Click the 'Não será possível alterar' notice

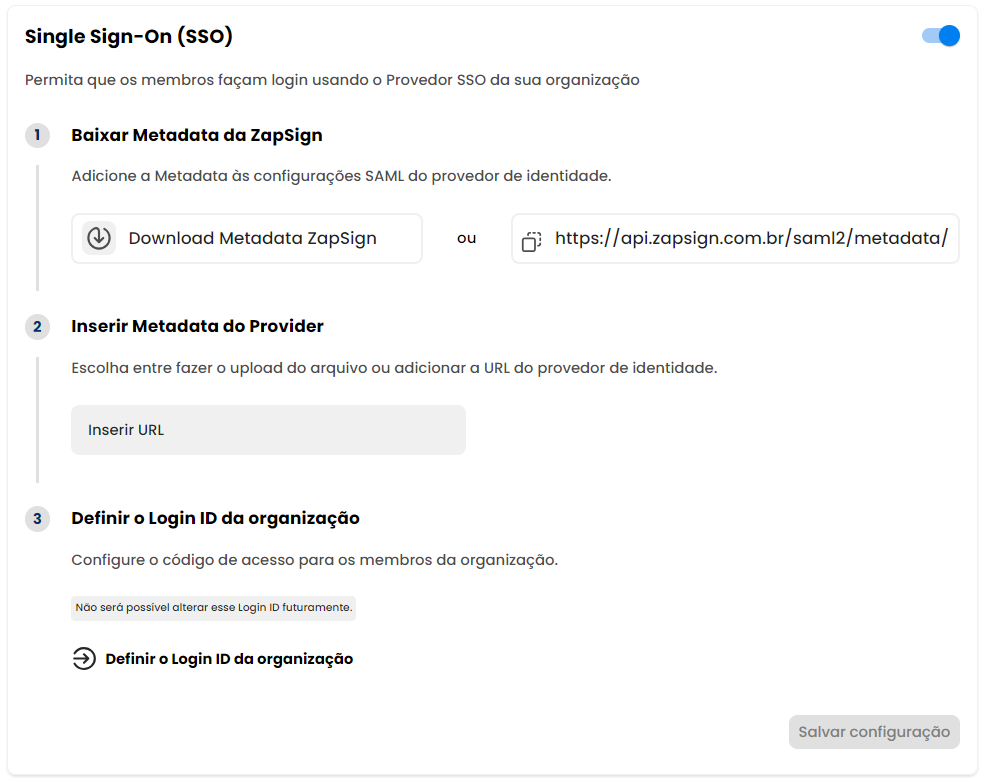click(213, 608)
